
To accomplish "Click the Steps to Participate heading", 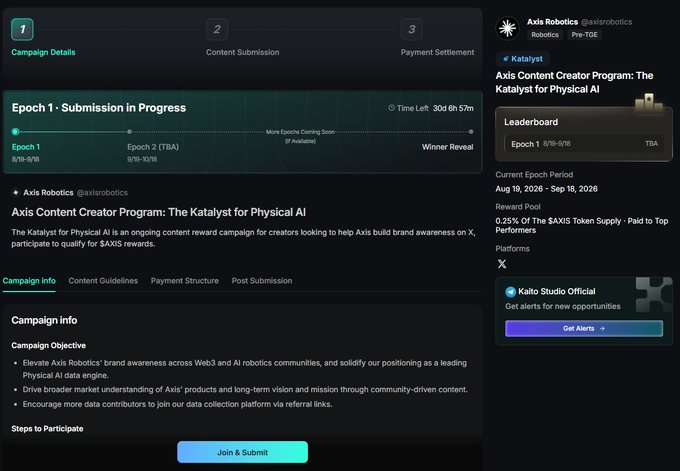I will coord(47,428).
